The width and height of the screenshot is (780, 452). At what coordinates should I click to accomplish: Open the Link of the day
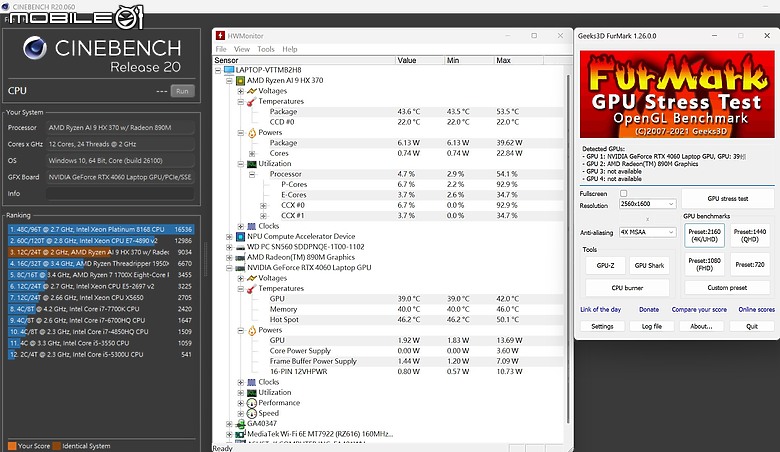[x=600, y=309]
